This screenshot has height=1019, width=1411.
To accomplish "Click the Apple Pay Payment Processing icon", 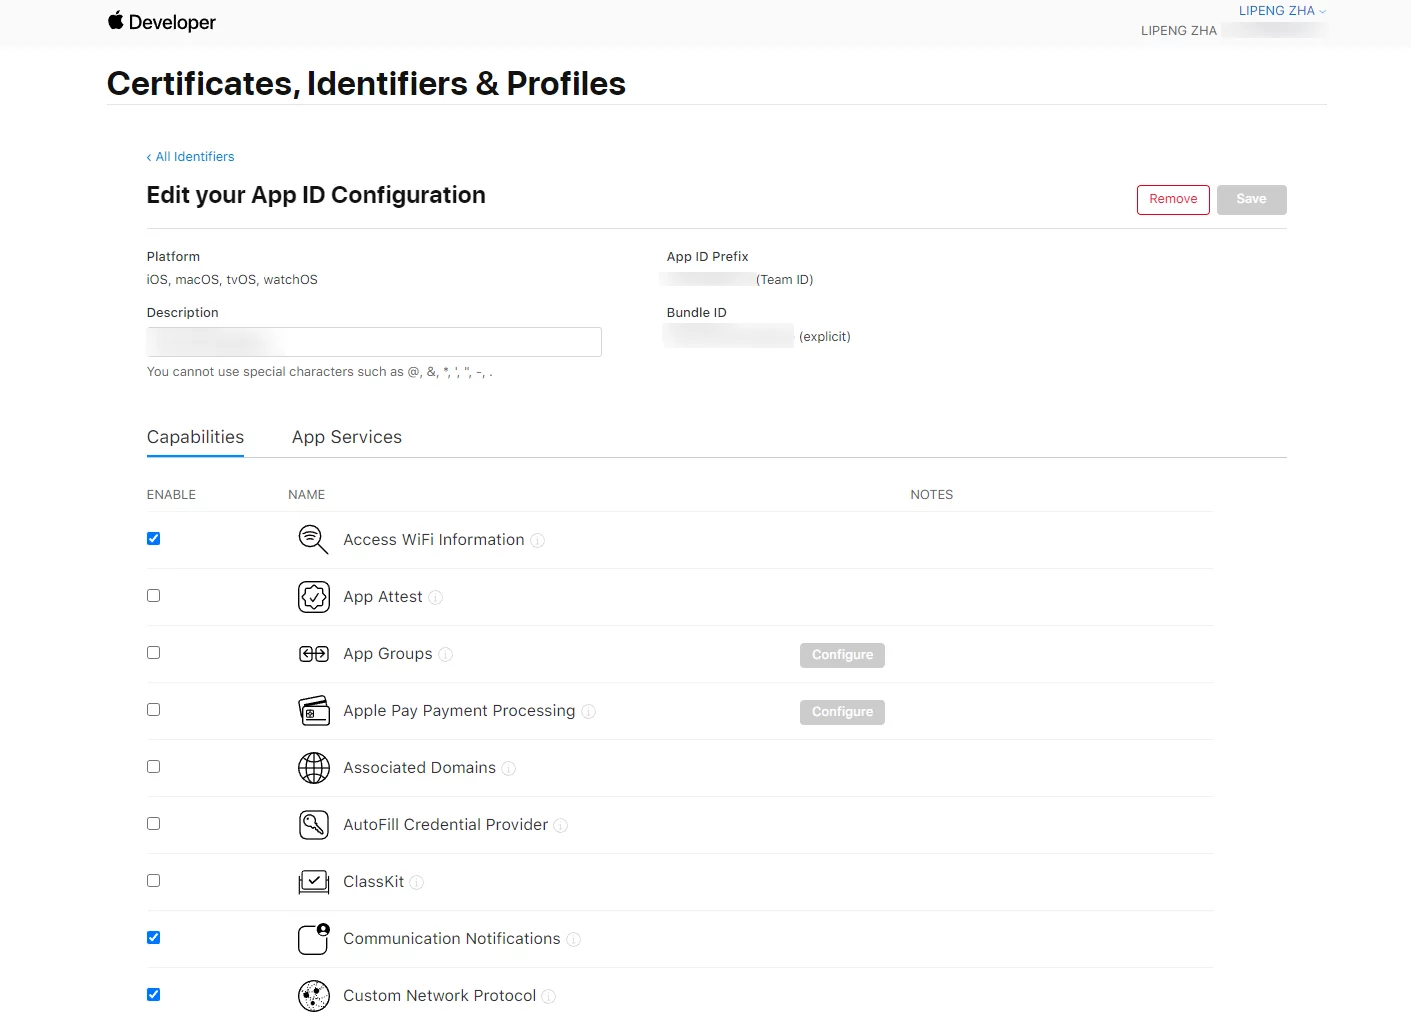I will 313,711.
